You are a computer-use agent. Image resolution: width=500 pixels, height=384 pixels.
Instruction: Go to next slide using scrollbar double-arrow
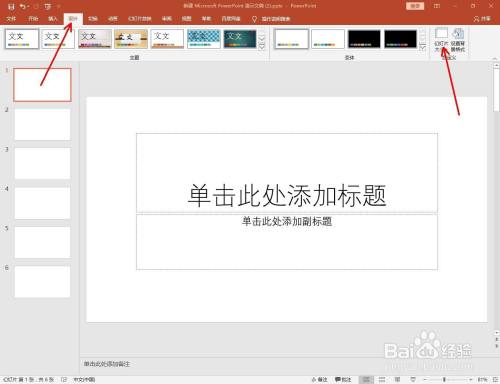tap(496, 346)
